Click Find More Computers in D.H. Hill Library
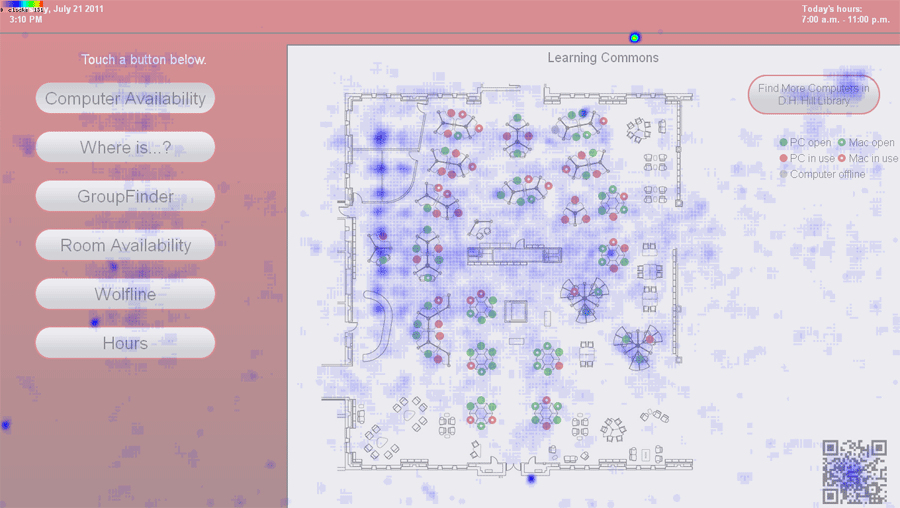 tap(814, 94)
